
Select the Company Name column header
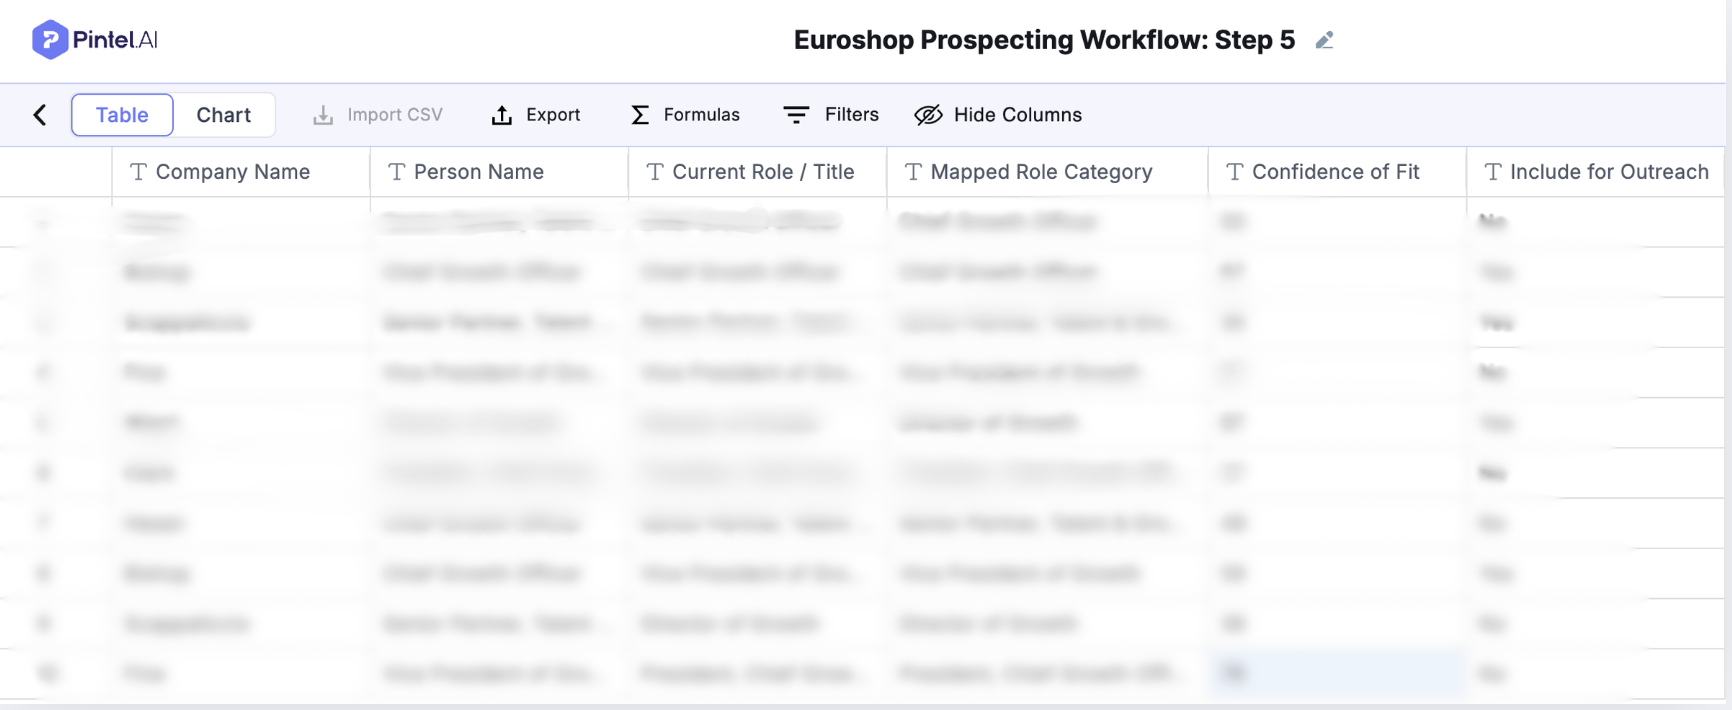232,172
